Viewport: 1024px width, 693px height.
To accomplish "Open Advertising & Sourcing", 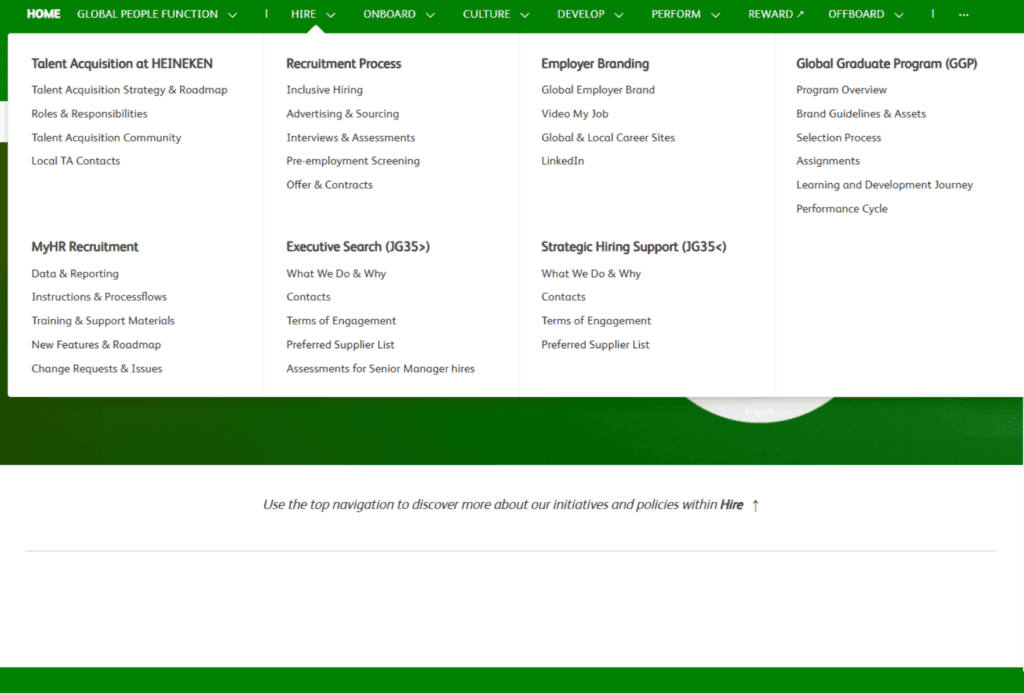I will [x=343, y=114].
